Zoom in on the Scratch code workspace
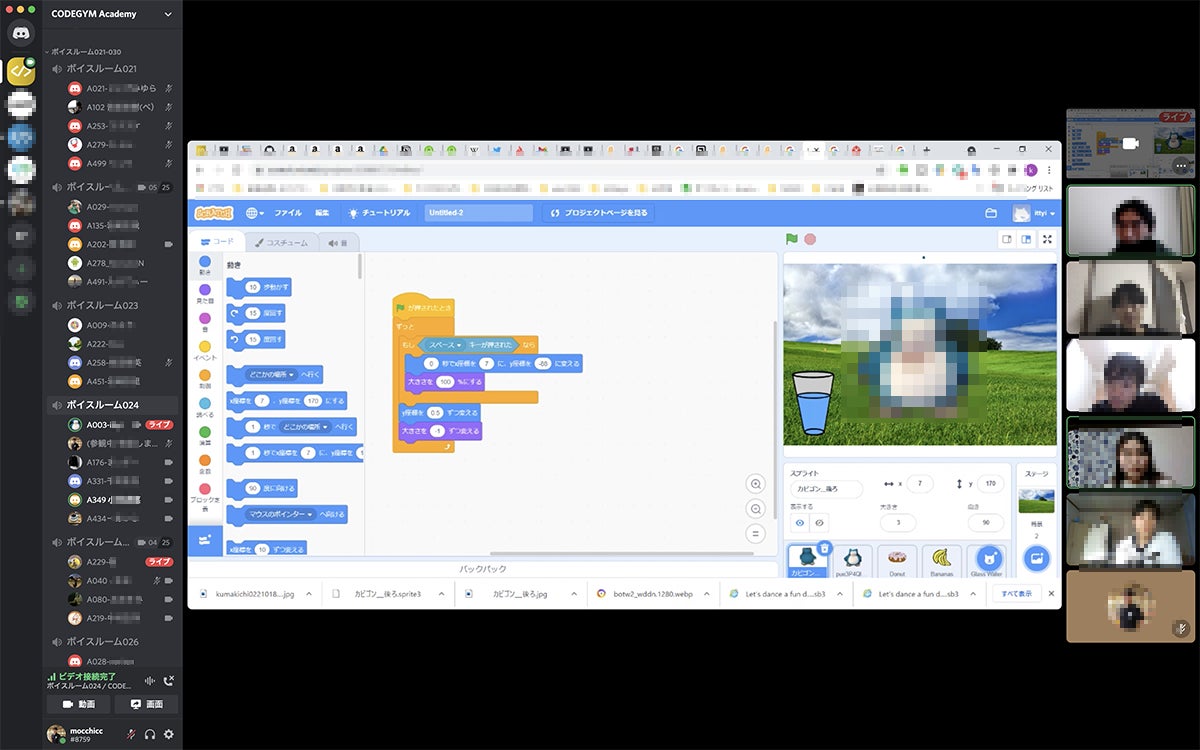Screen dimensions: 1200x750 756,484
